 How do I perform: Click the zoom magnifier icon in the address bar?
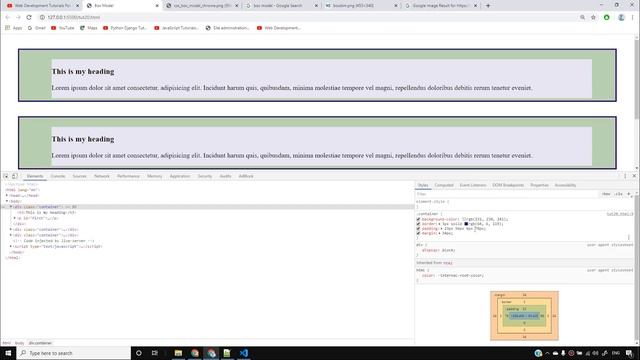click(x=582, y=17)
